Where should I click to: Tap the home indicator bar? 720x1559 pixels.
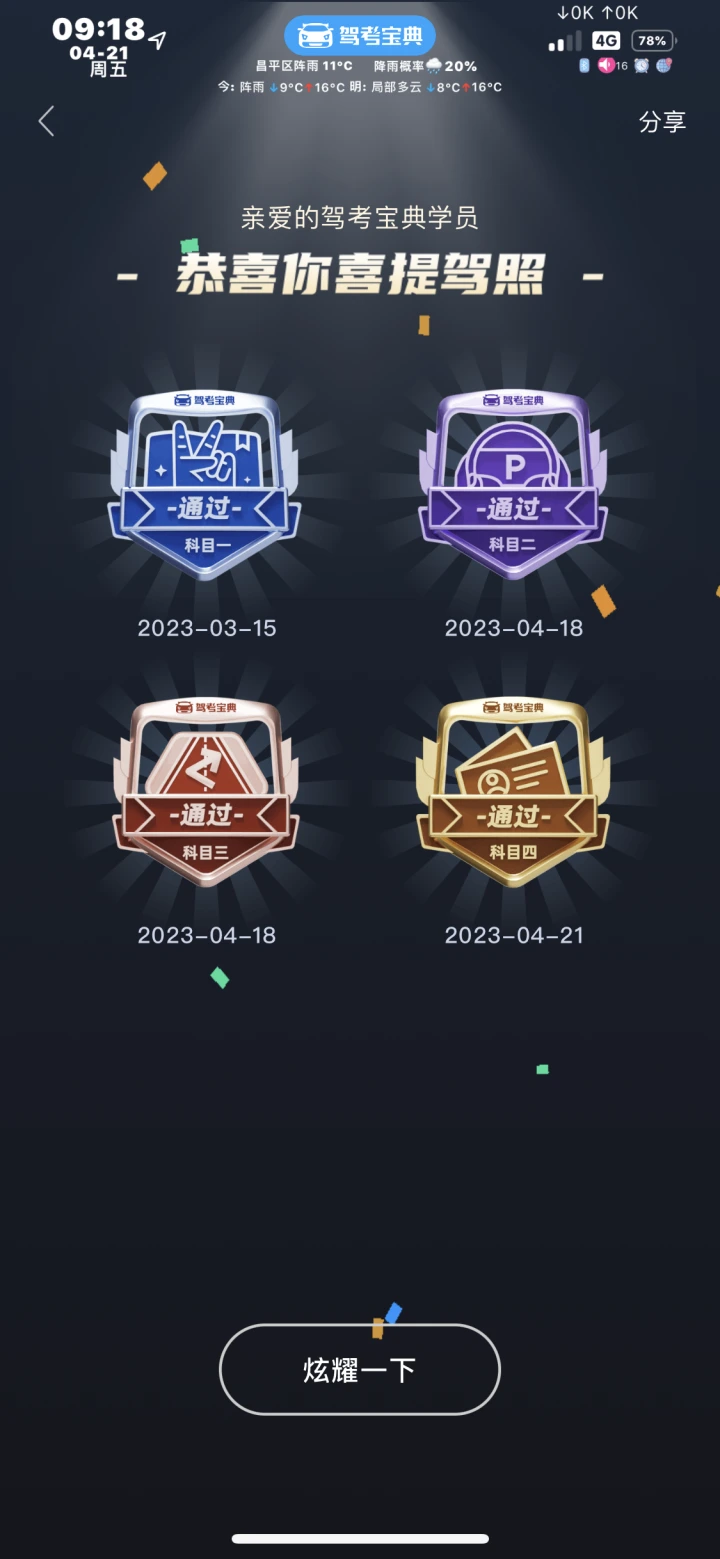360,1539
